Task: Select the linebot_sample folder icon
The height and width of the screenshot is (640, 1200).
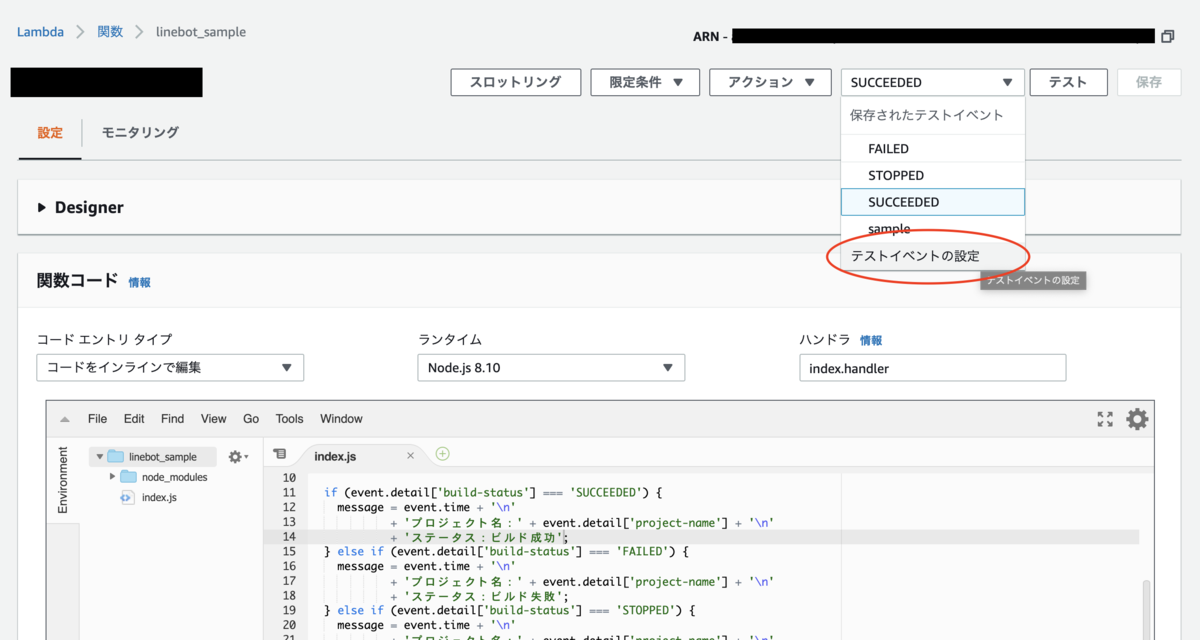Action: click(115, 456)
